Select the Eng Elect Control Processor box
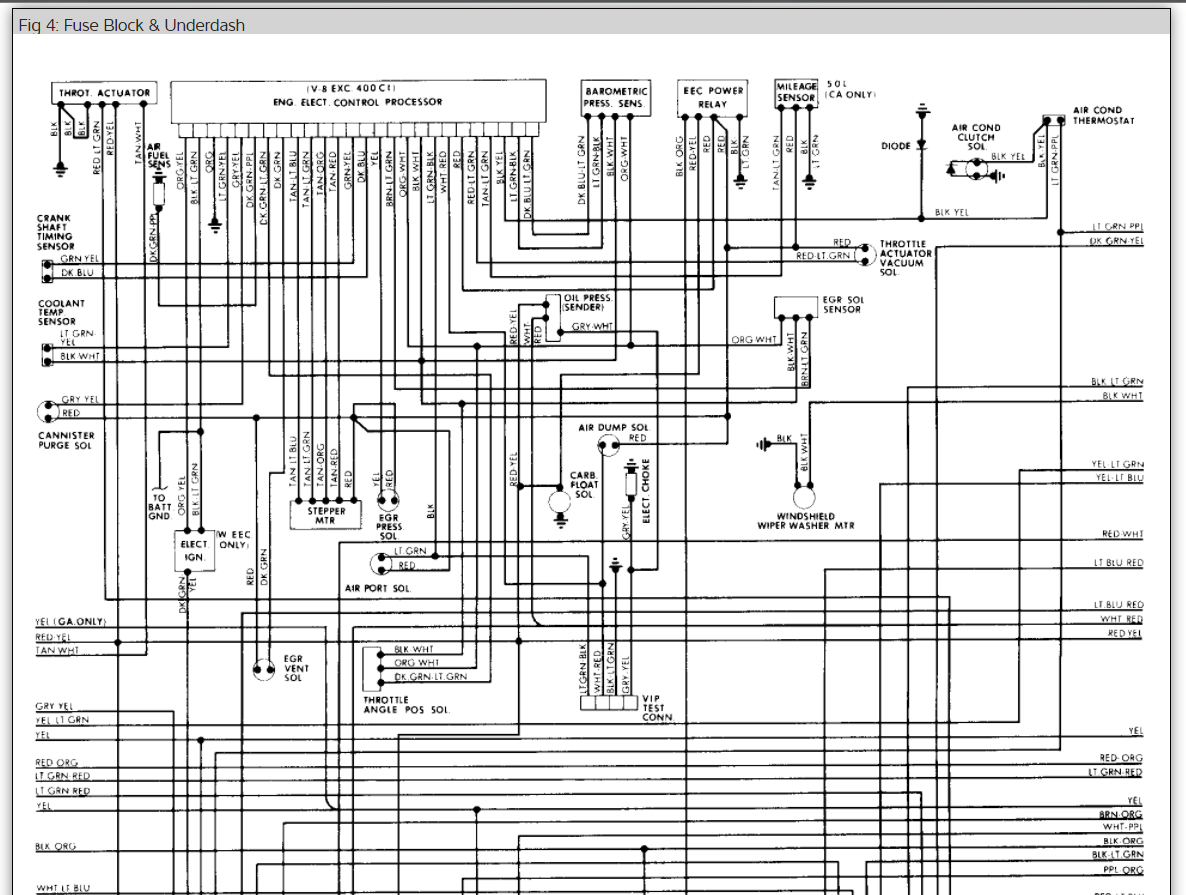This screenshot has width=1186, height=895. pyautogui.click(x=358, y=101)
